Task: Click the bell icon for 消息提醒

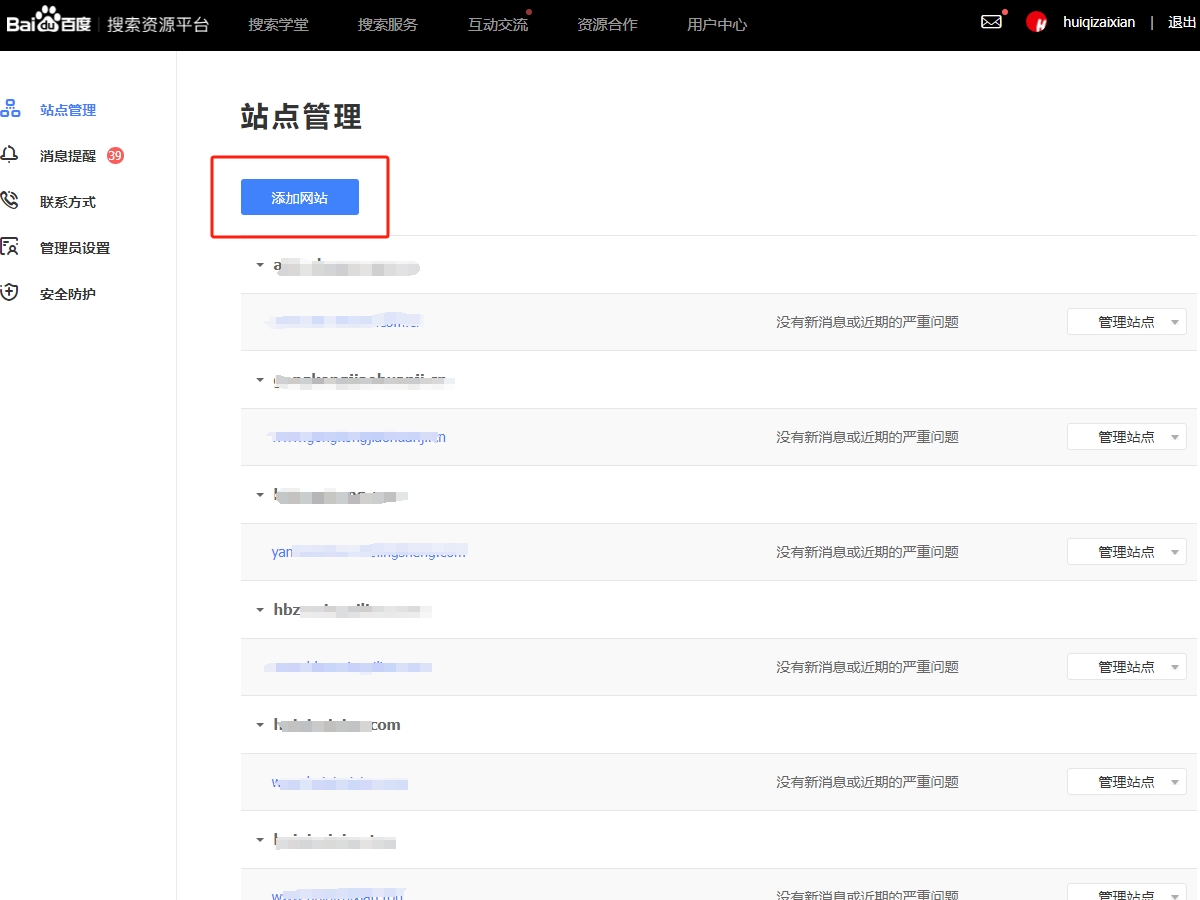Action: (x=10, y=155)
